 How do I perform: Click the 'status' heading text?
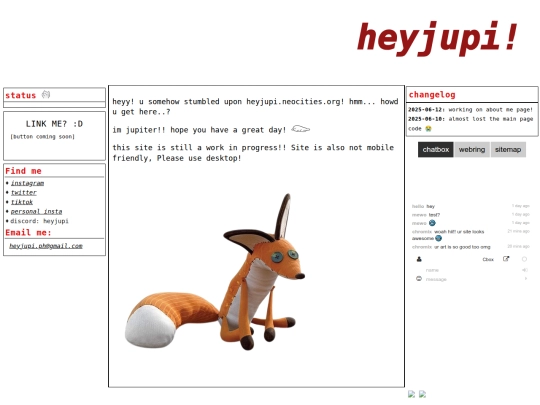click(x=21, y=95)
